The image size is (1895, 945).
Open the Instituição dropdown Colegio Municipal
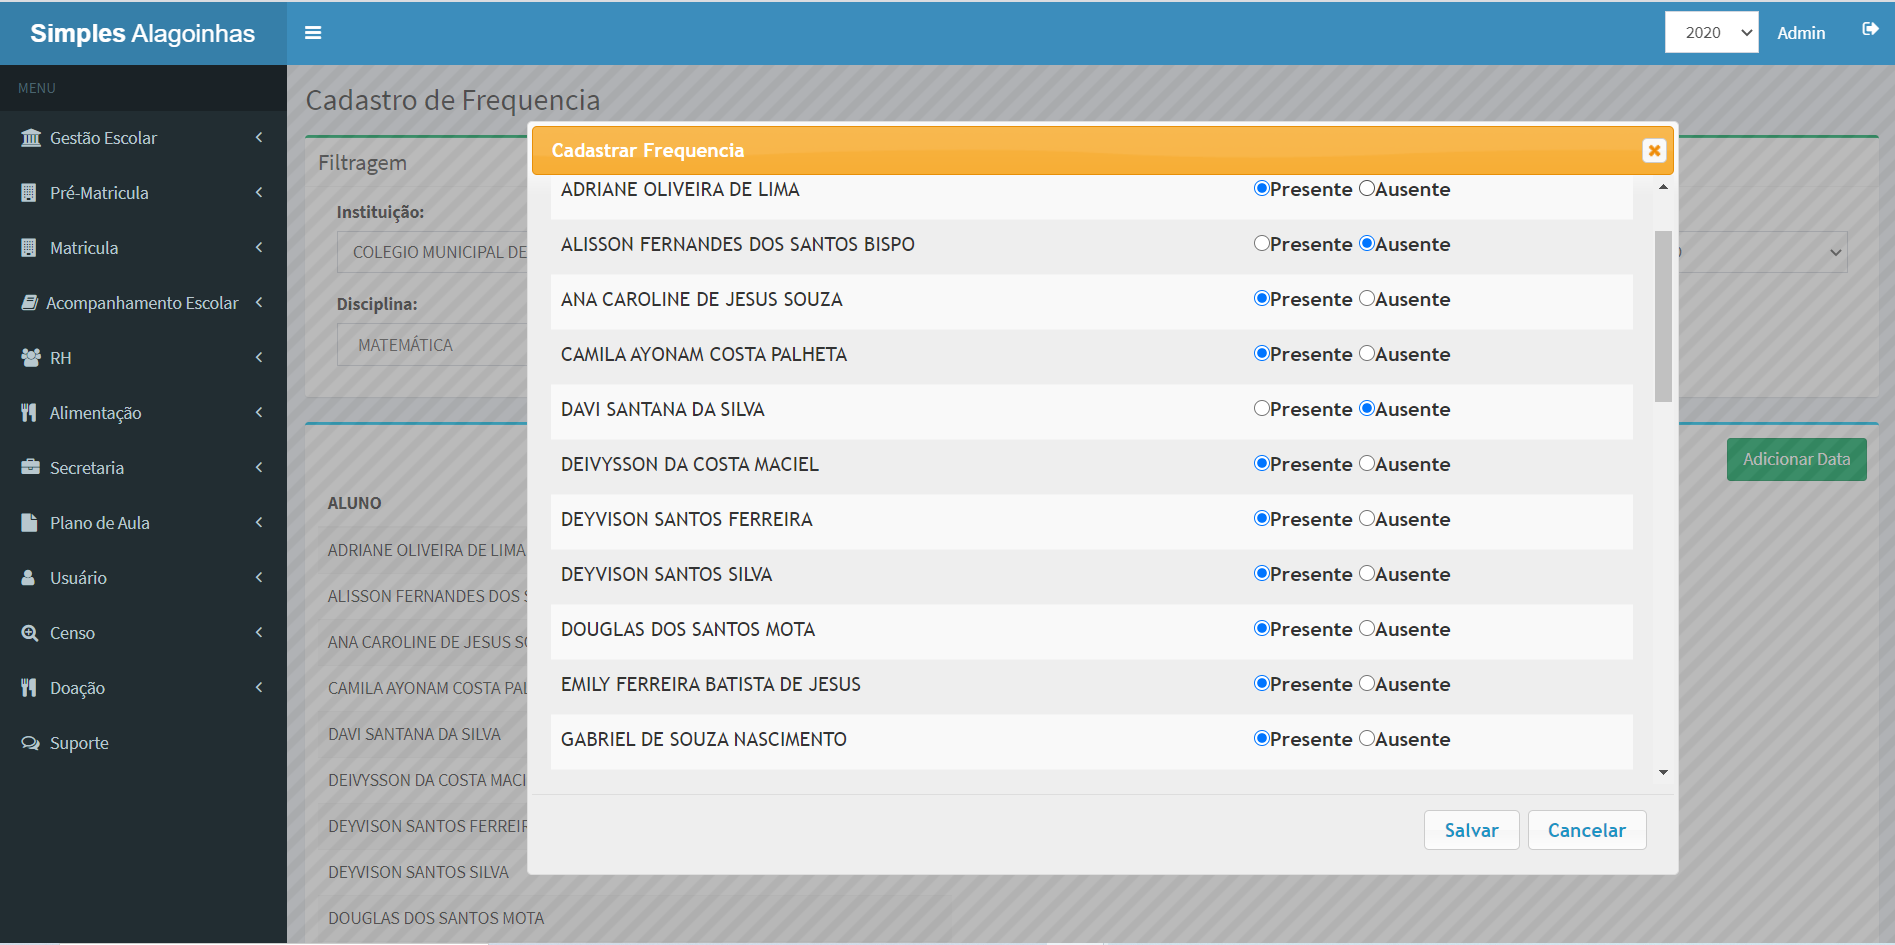(433, 252)
